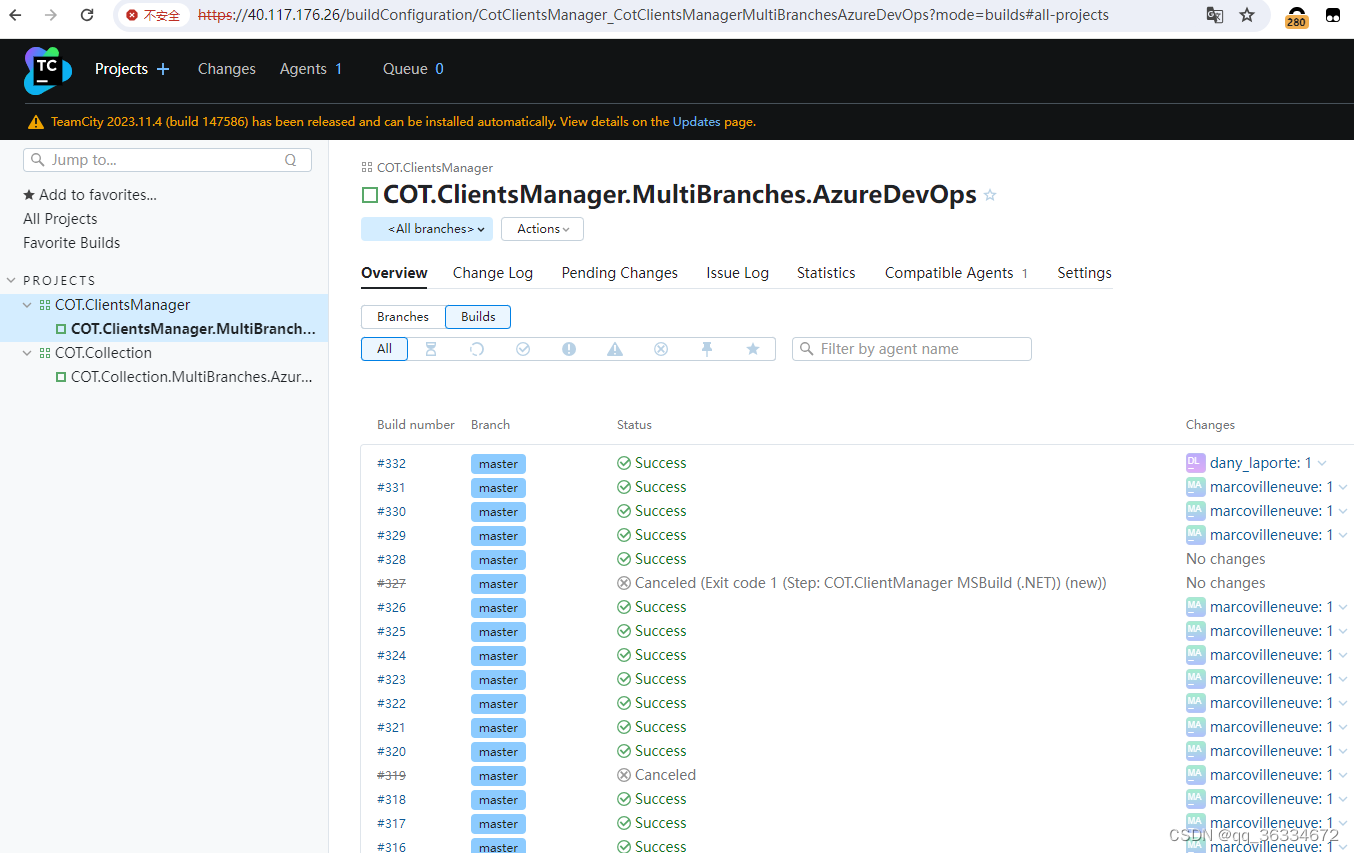
Task: Click dany_laporte's DL avatar on build #332
Action: tap(1195, 463)
